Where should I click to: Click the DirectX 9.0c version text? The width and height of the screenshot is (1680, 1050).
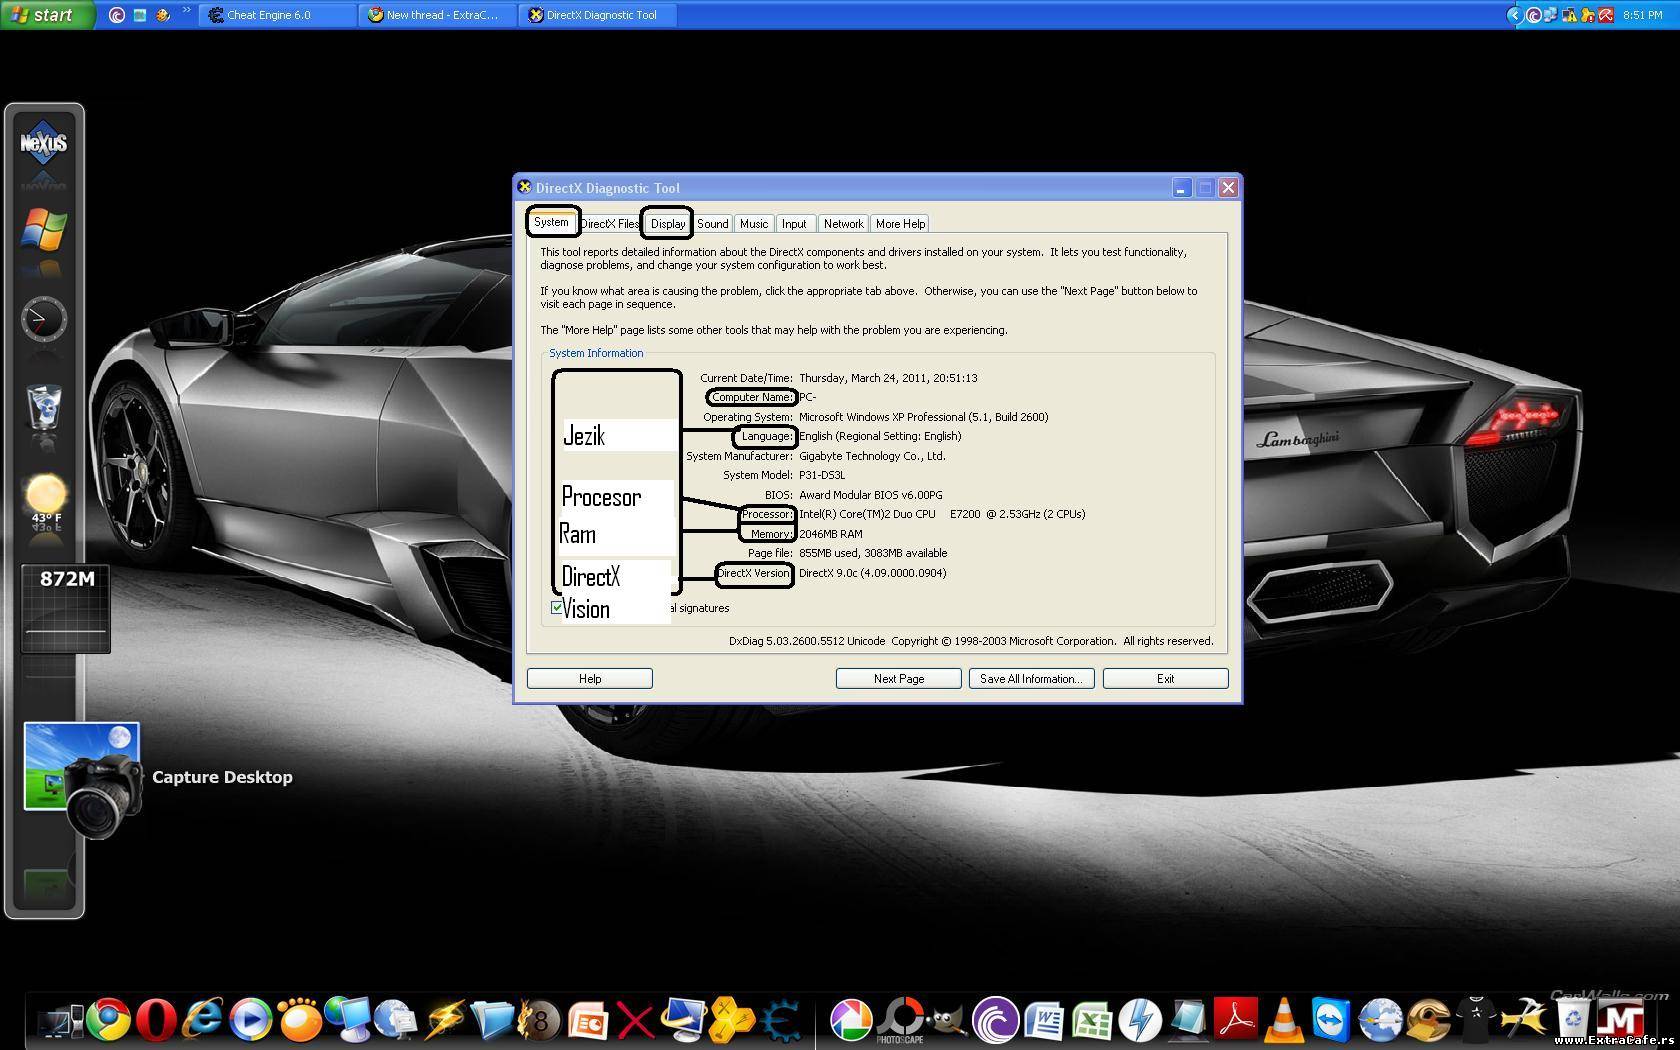click(x=872, y=573)
